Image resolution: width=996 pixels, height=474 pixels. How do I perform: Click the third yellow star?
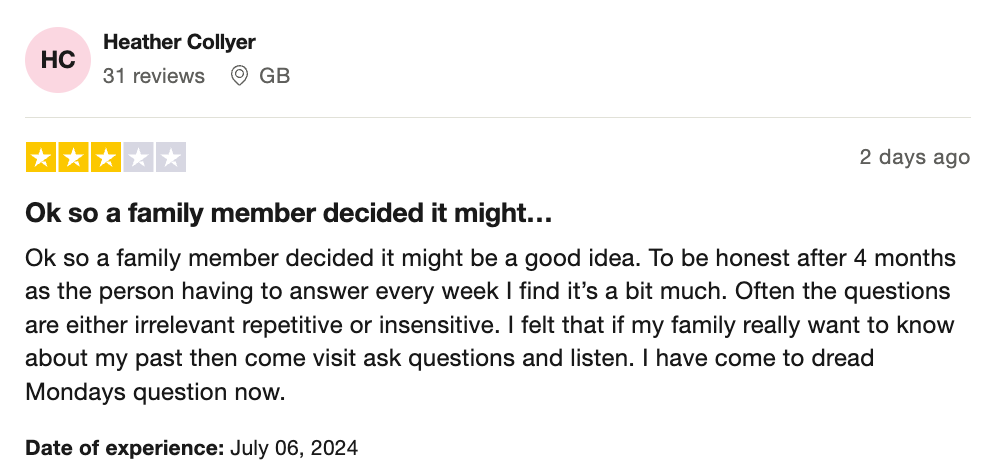[x=106, y=157]
